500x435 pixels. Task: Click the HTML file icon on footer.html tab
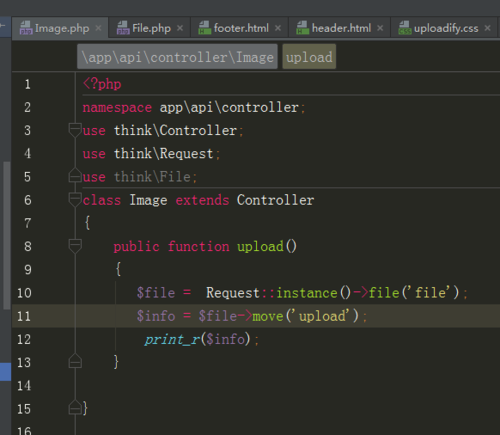(x=204, y=28)
